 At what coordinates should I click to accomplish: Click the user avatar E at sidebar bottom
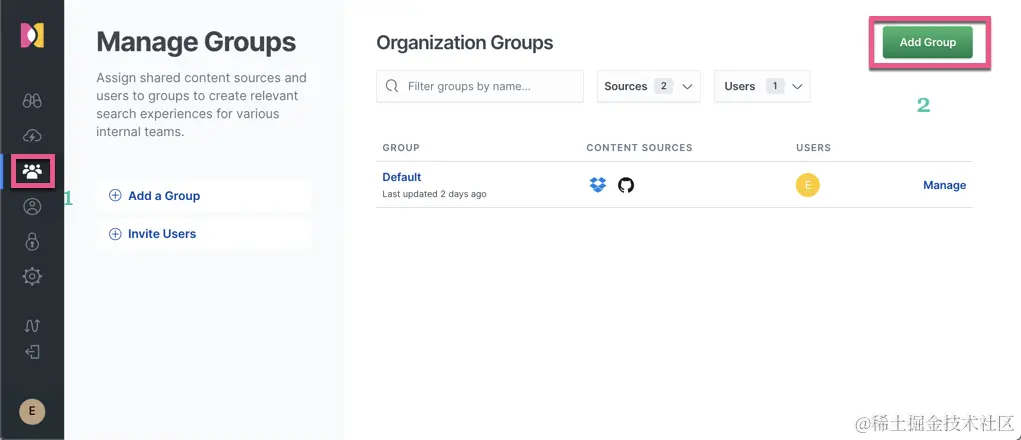(x=32, y=410)
